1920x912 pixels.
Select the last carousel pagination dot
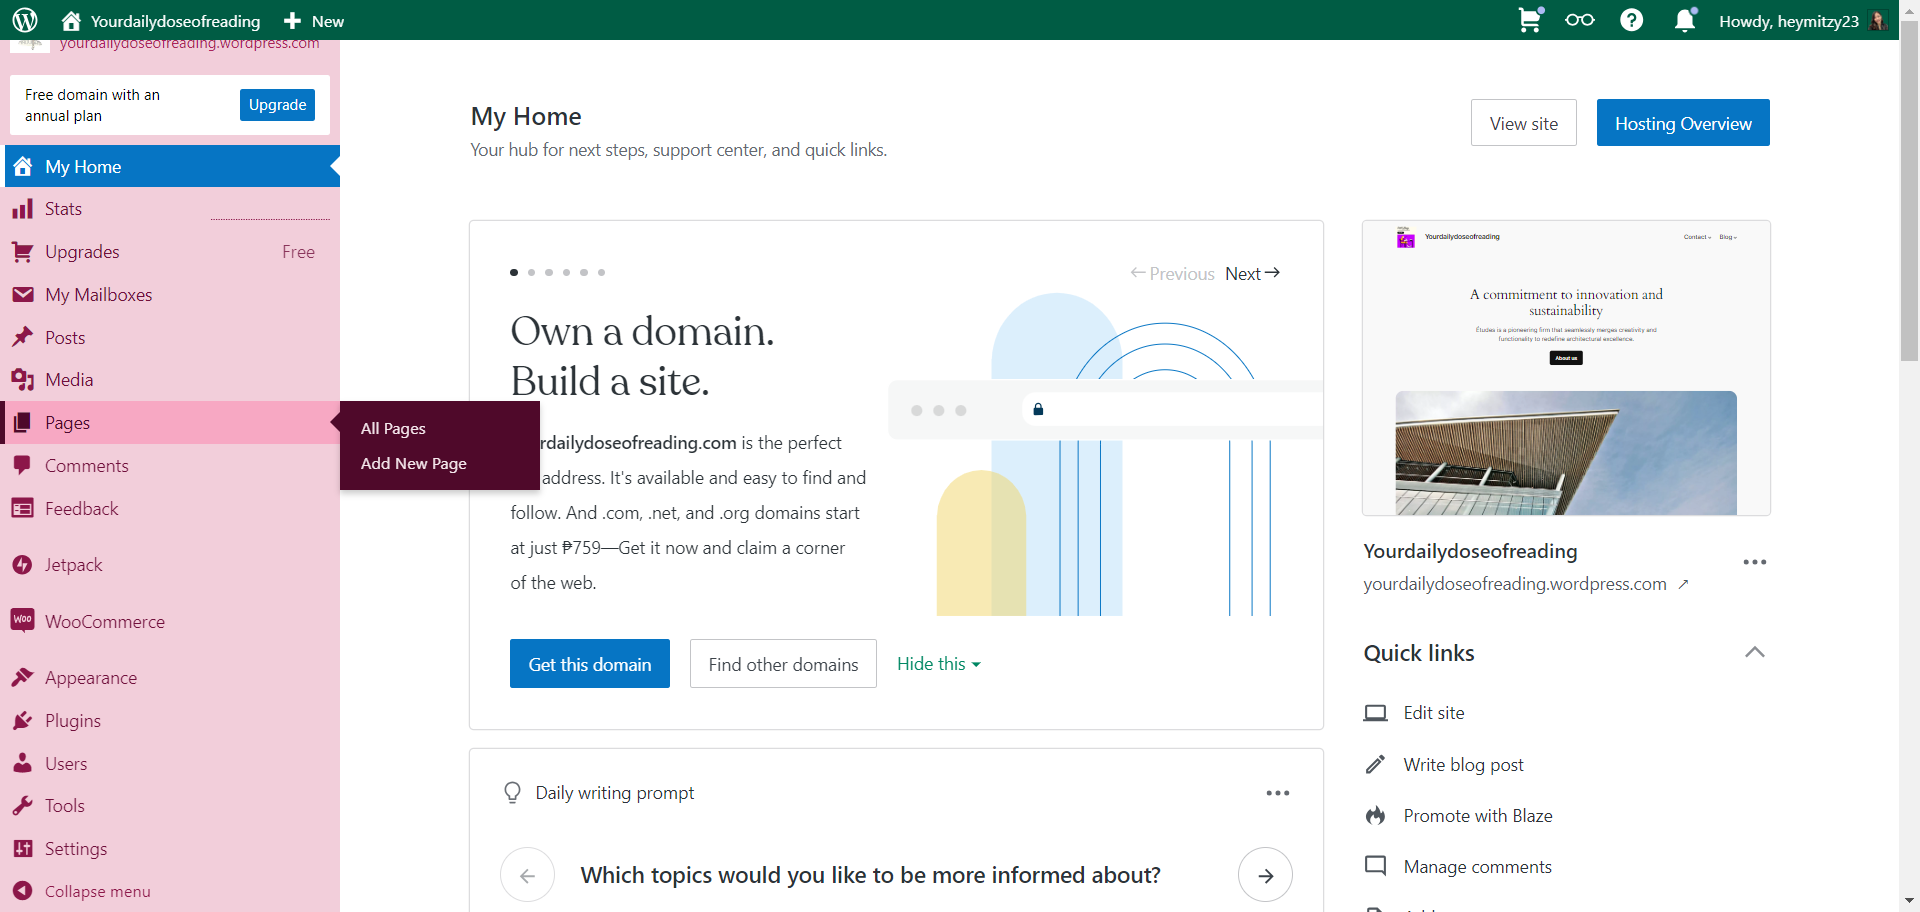point(601,272)
